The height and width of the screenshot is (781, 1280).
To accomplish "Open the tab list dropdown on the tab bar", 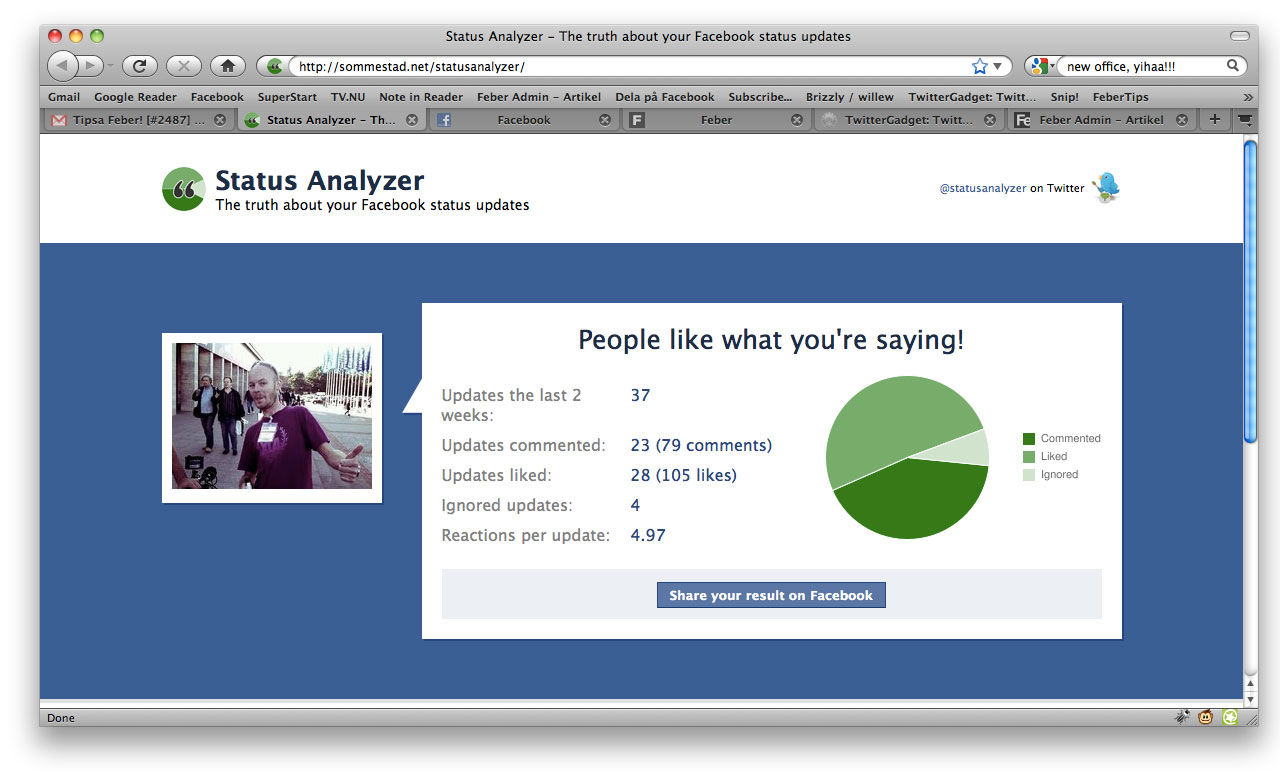I will pyautogui.click(x=1243, y=119).
